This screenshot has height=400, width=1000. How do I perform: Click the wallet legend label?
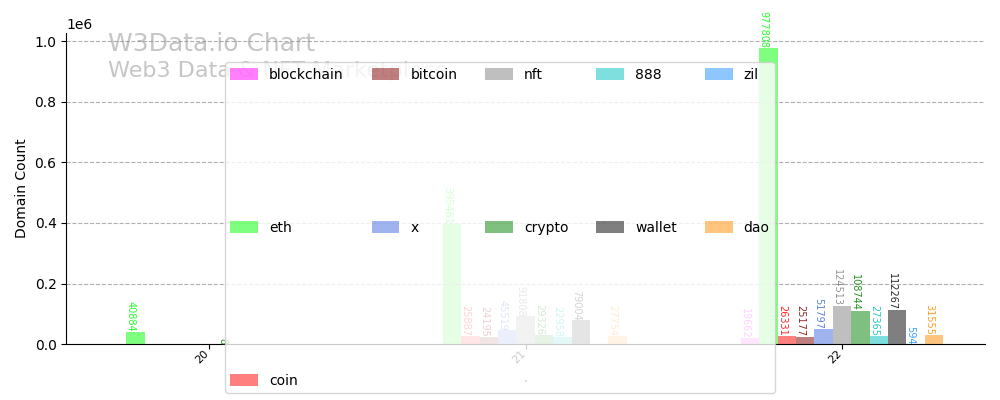[655, 227]
